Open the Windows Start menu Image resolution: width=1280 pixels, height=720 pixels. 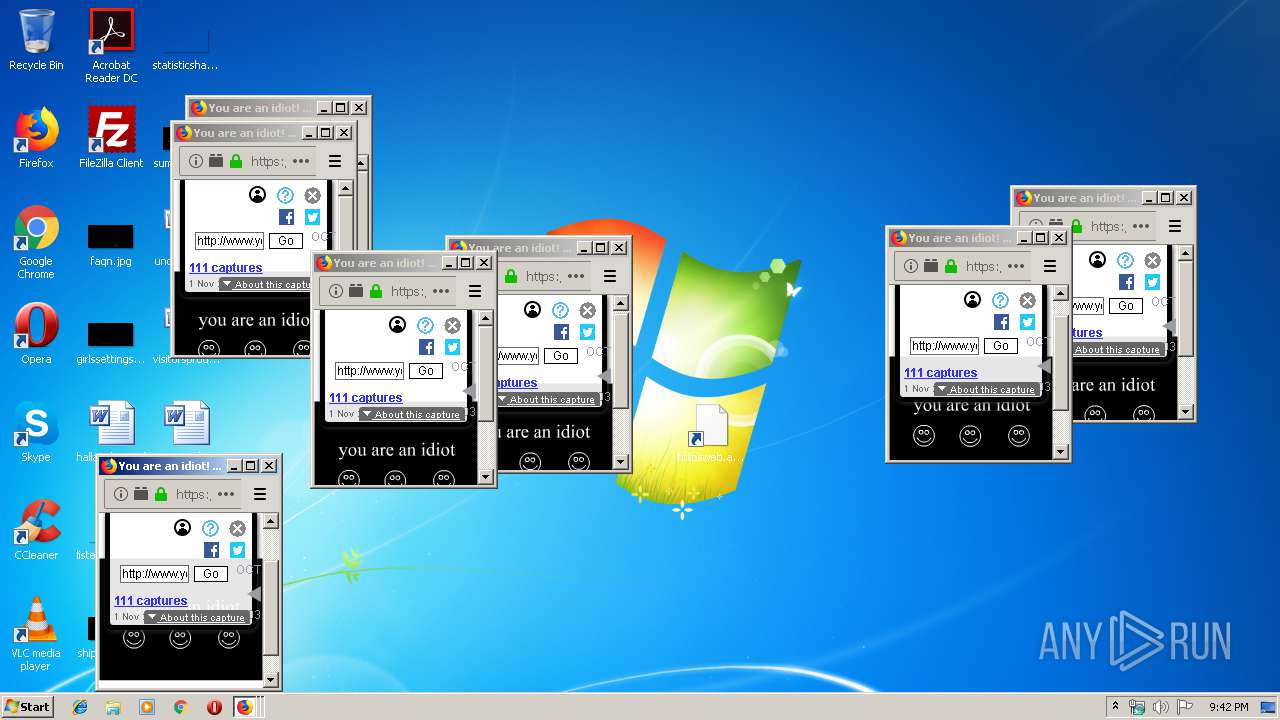pyautogui.click(x=27, y=706)
